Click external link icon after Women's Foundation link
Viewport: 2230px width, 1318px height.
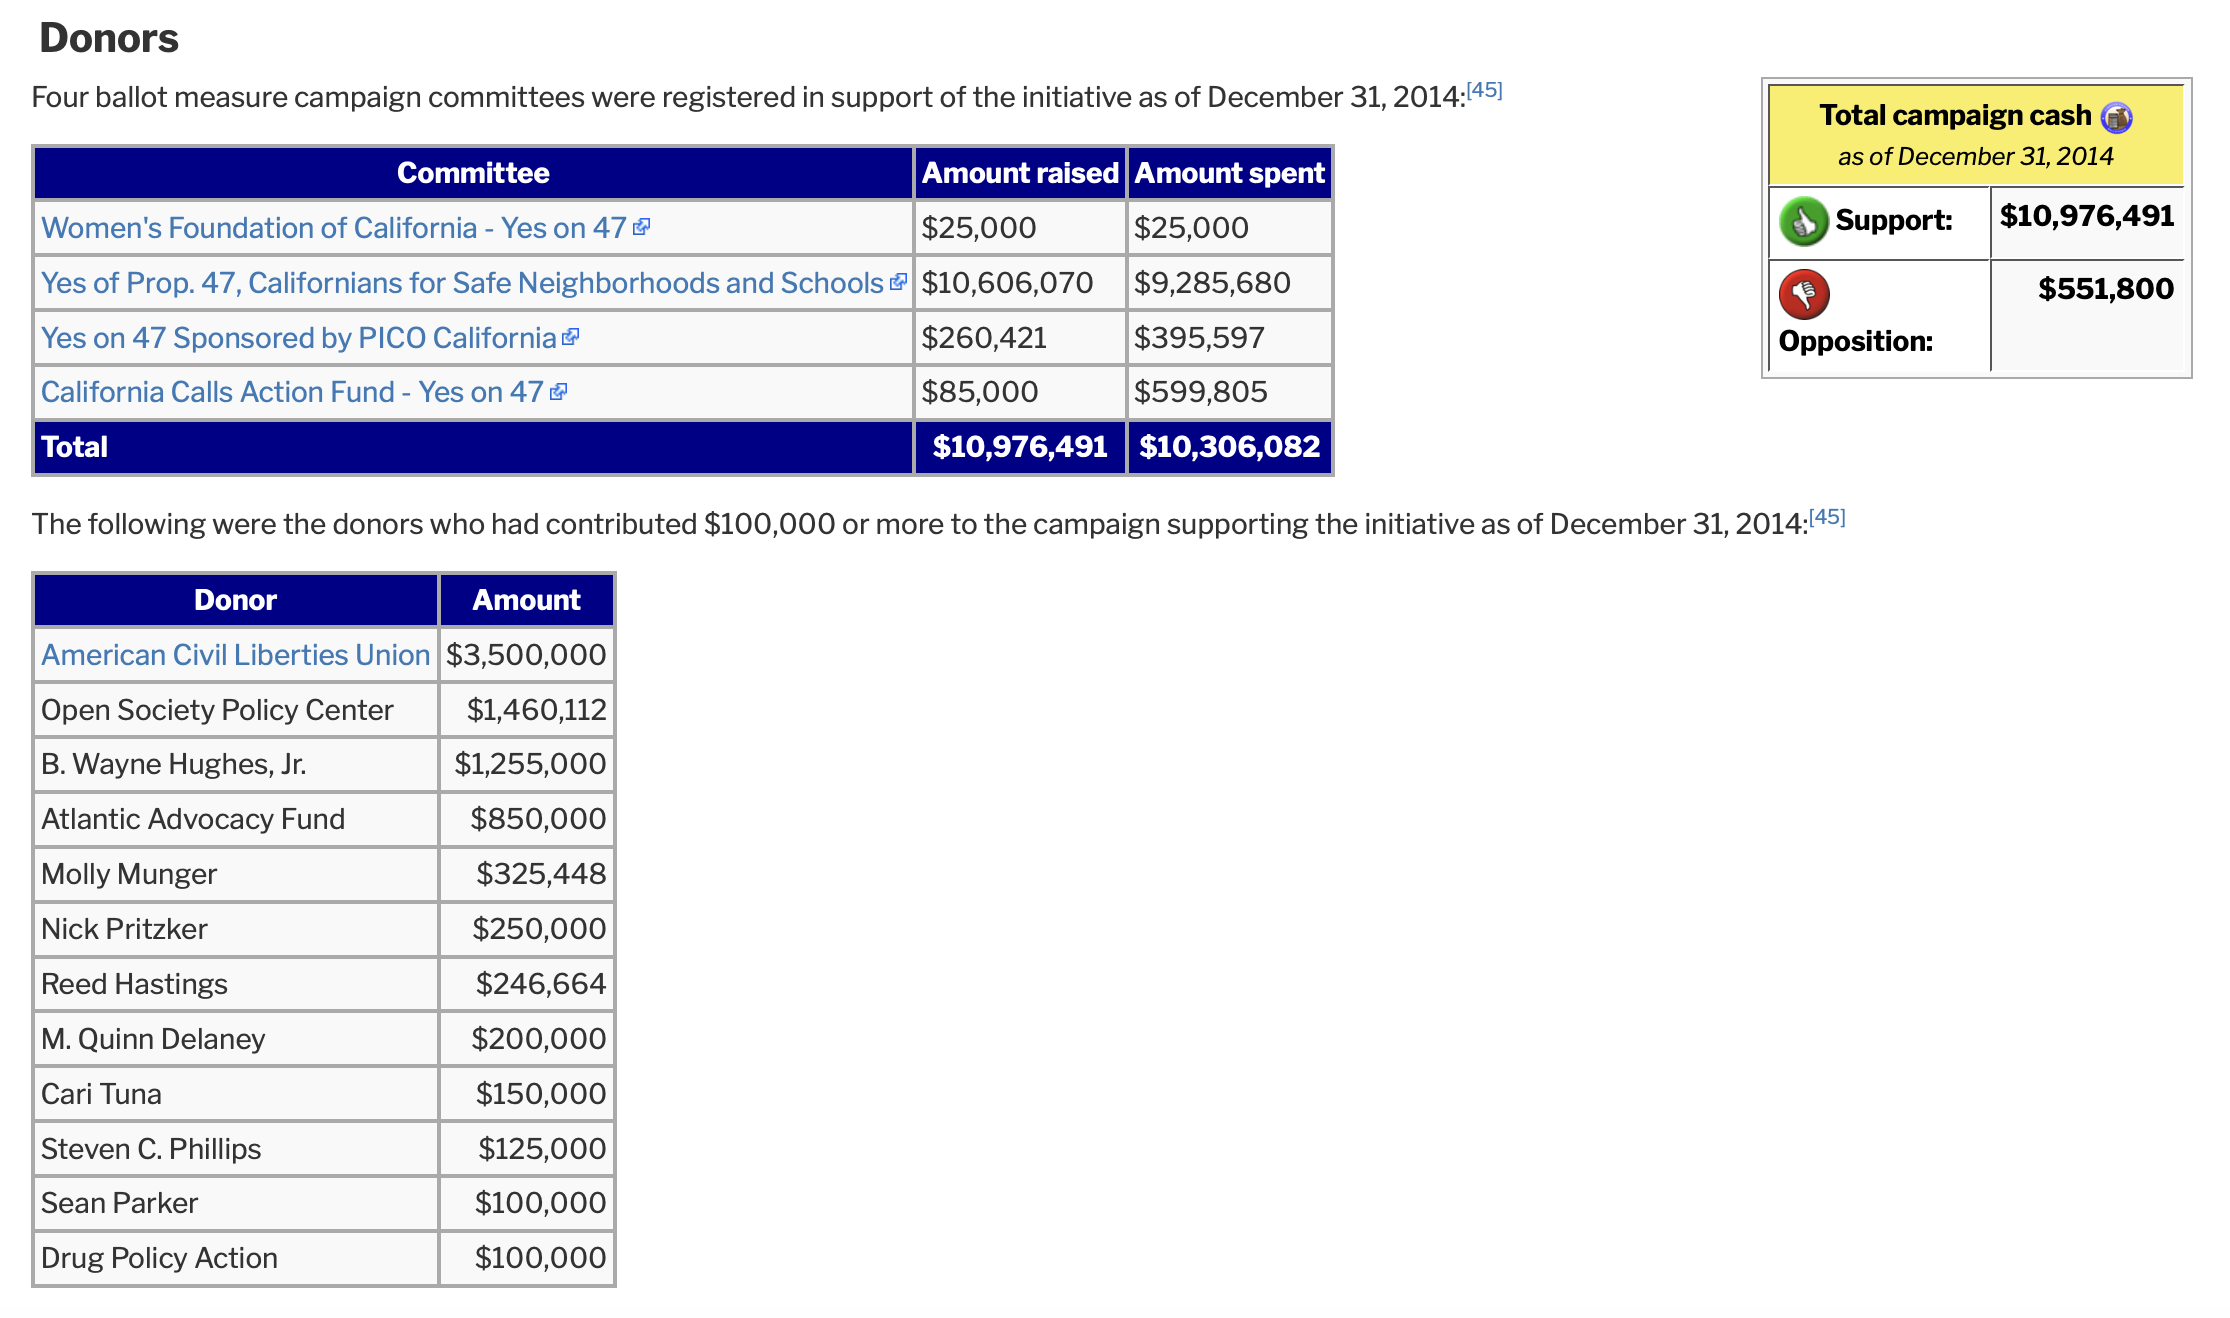click(642, 227)
